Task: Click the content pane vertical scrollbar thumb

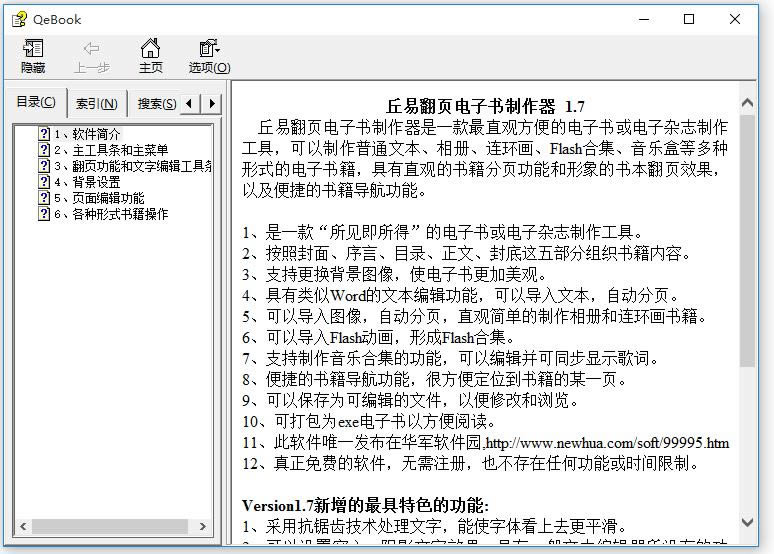Action: [x=747, y=240]
